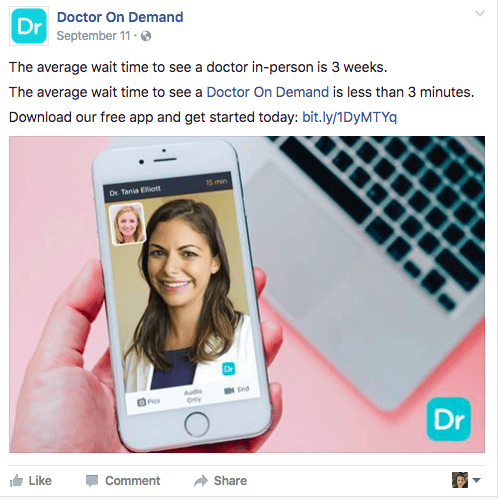Click the camera Pics icon on phone
This screenshot has width=498, height=499.
(x=141, y=402)
